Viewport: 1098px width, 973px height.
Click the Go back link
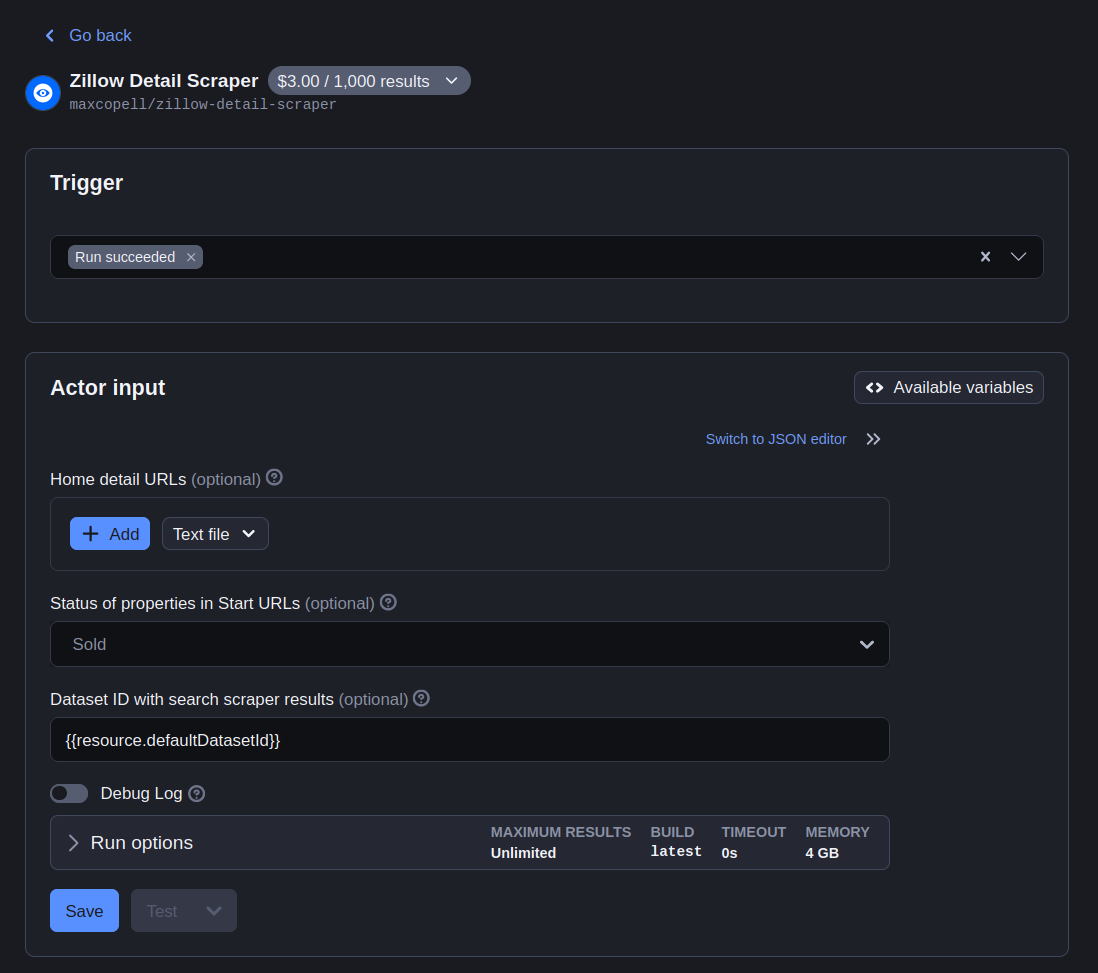100,35
